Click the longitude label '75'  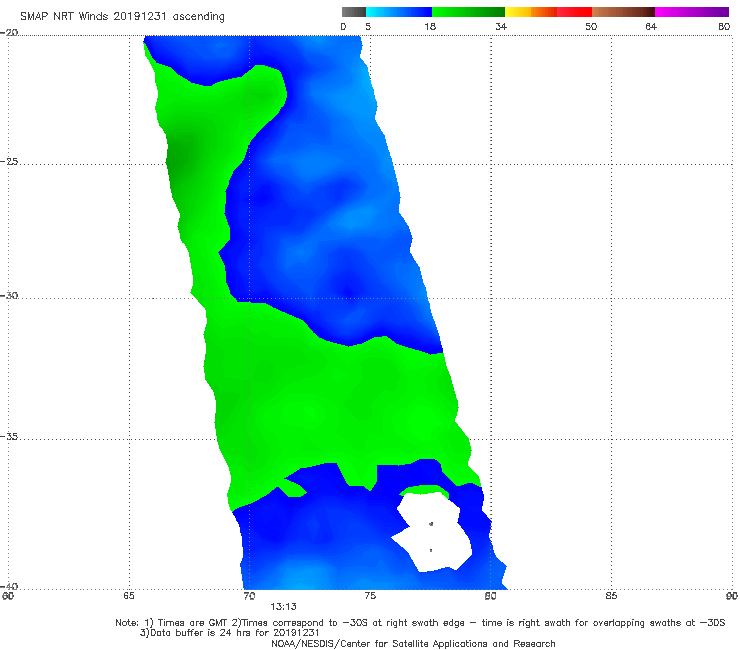point(370,596)
